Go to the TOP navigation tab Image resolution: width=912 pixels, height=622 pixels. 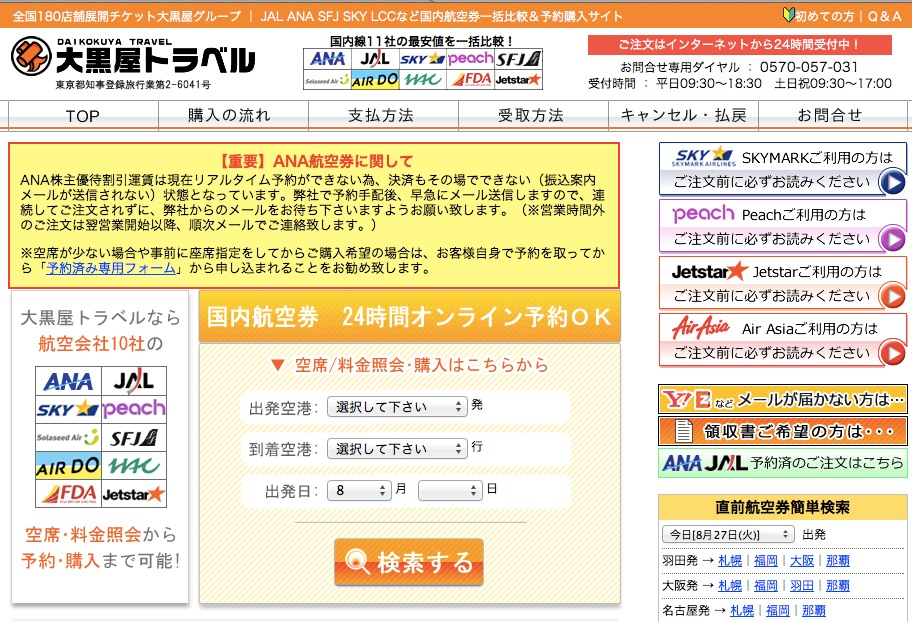tap(83, 115)
